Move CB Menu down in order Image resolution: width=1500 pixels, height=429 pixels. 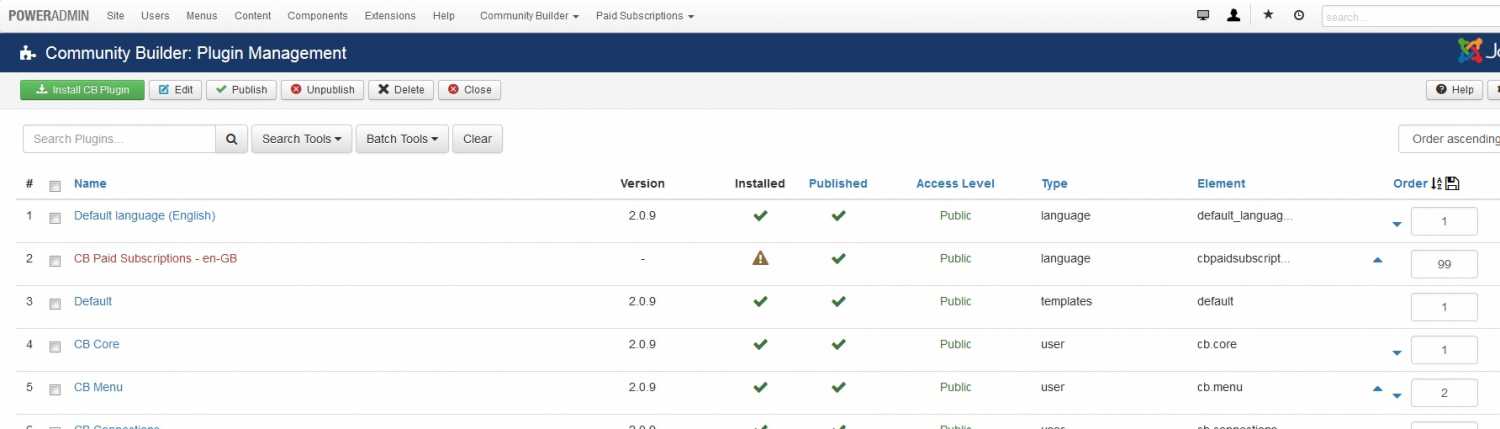pyautogui.click(x=1397, y=395)
